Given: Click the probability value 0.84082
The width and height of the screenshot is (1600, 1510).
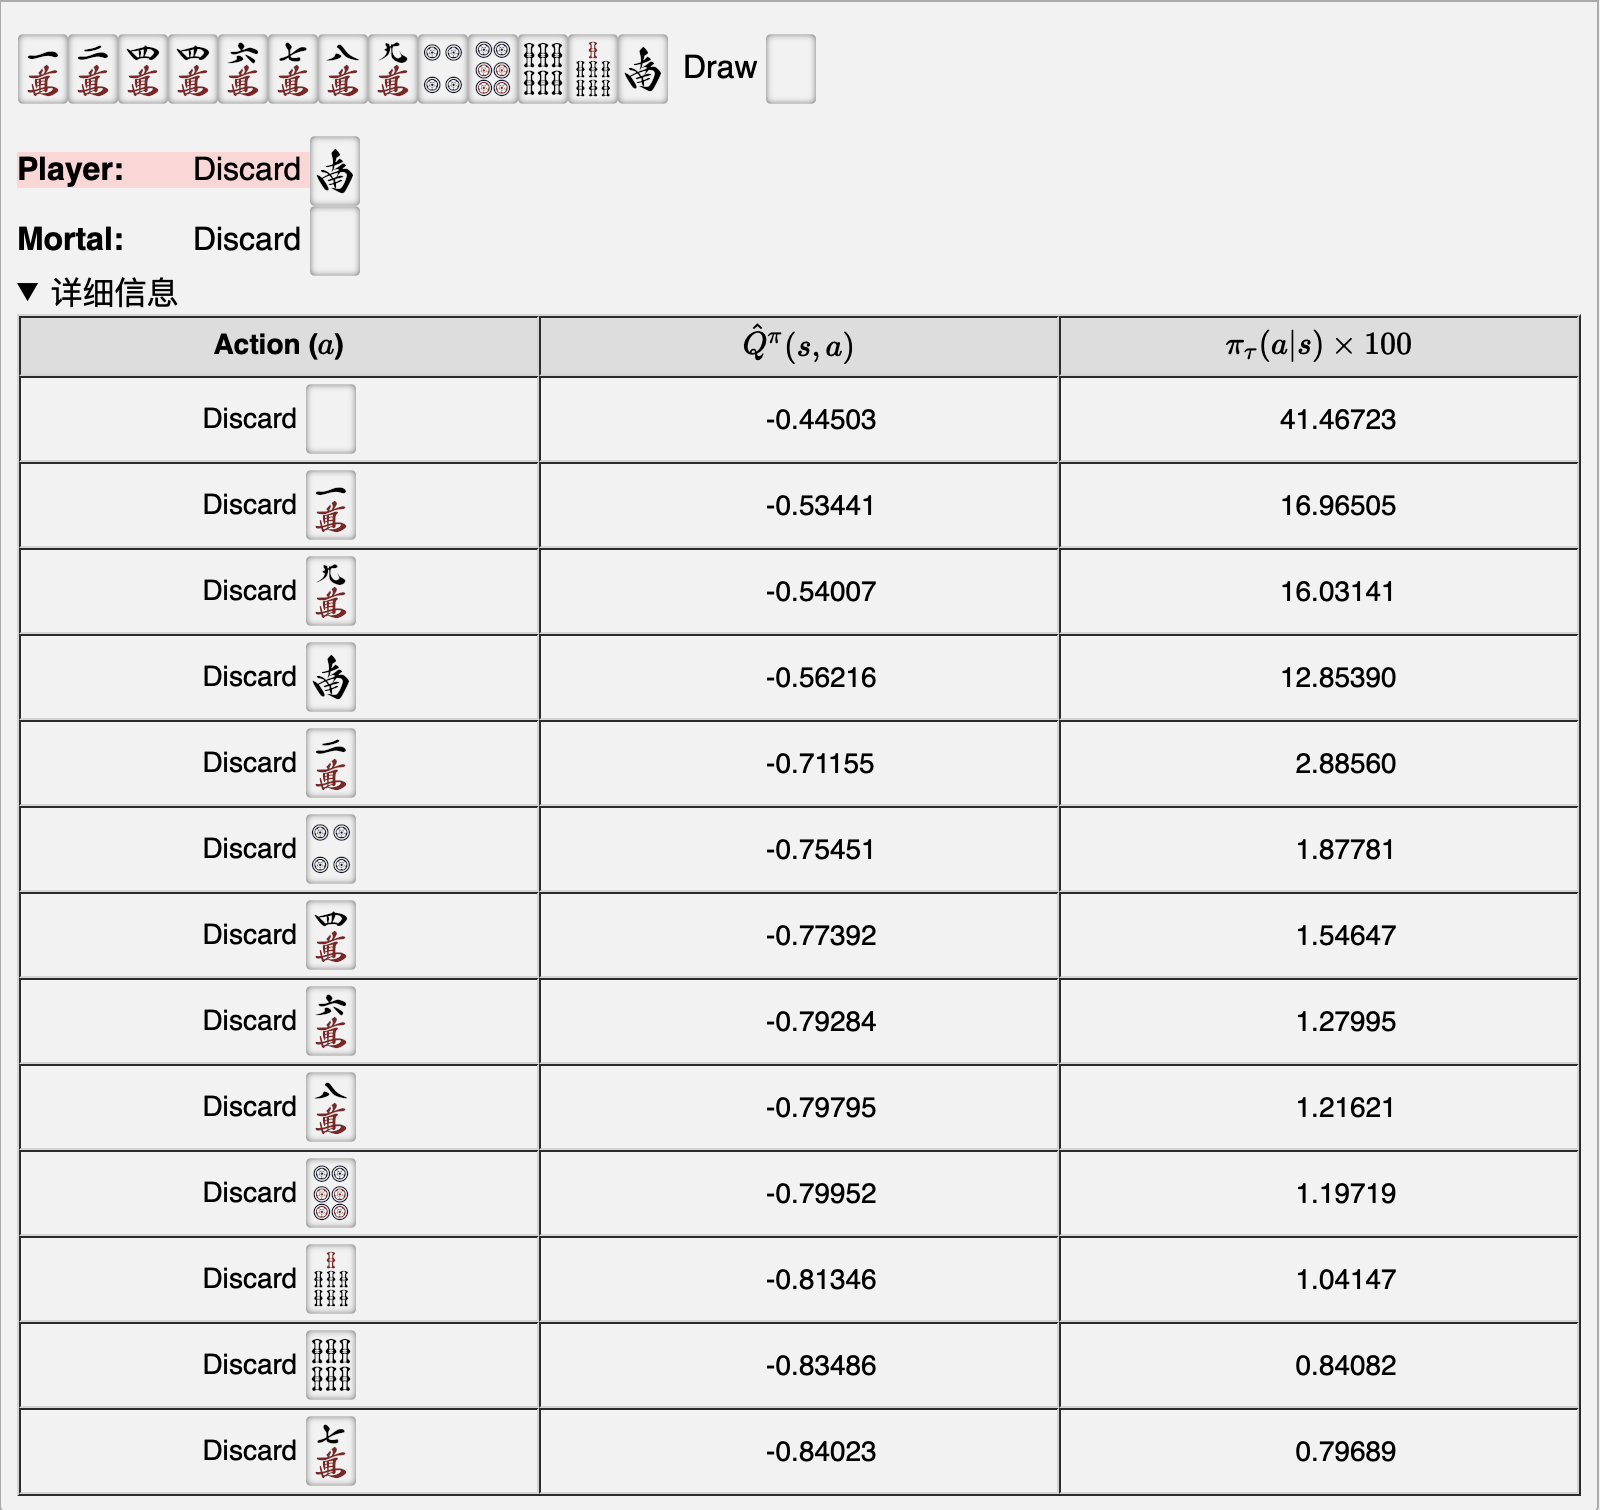Looking at the screenshot, I should click(1345, 1365).
